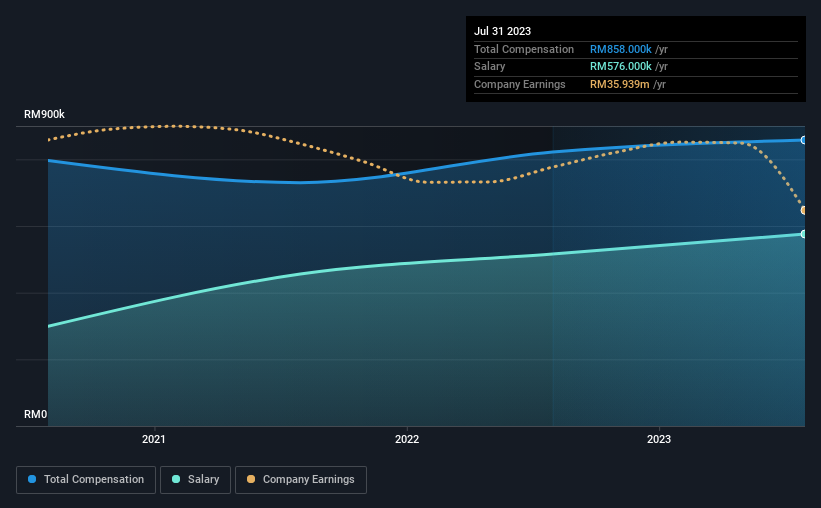Image resolution: width=821 pixels, height=508 pixels.
Task: Select the Total Compensation end data point
Action: pyautogui.click(x=803, y=140)
